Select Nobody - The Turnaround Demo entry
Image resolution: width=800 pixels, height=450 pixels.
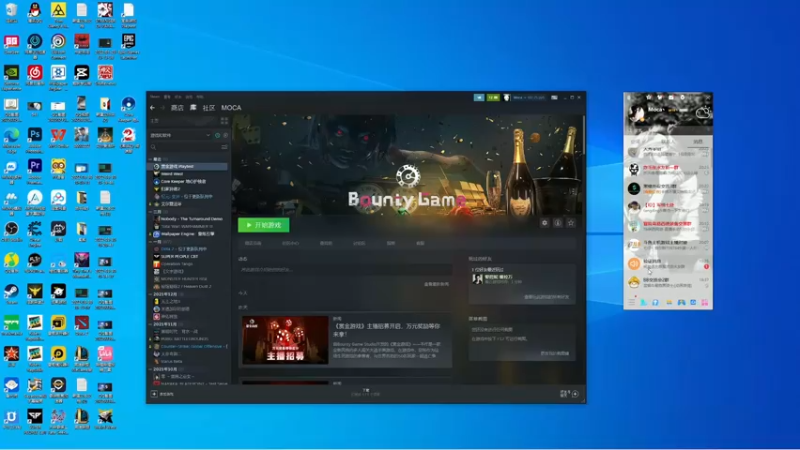click(188, 219)
